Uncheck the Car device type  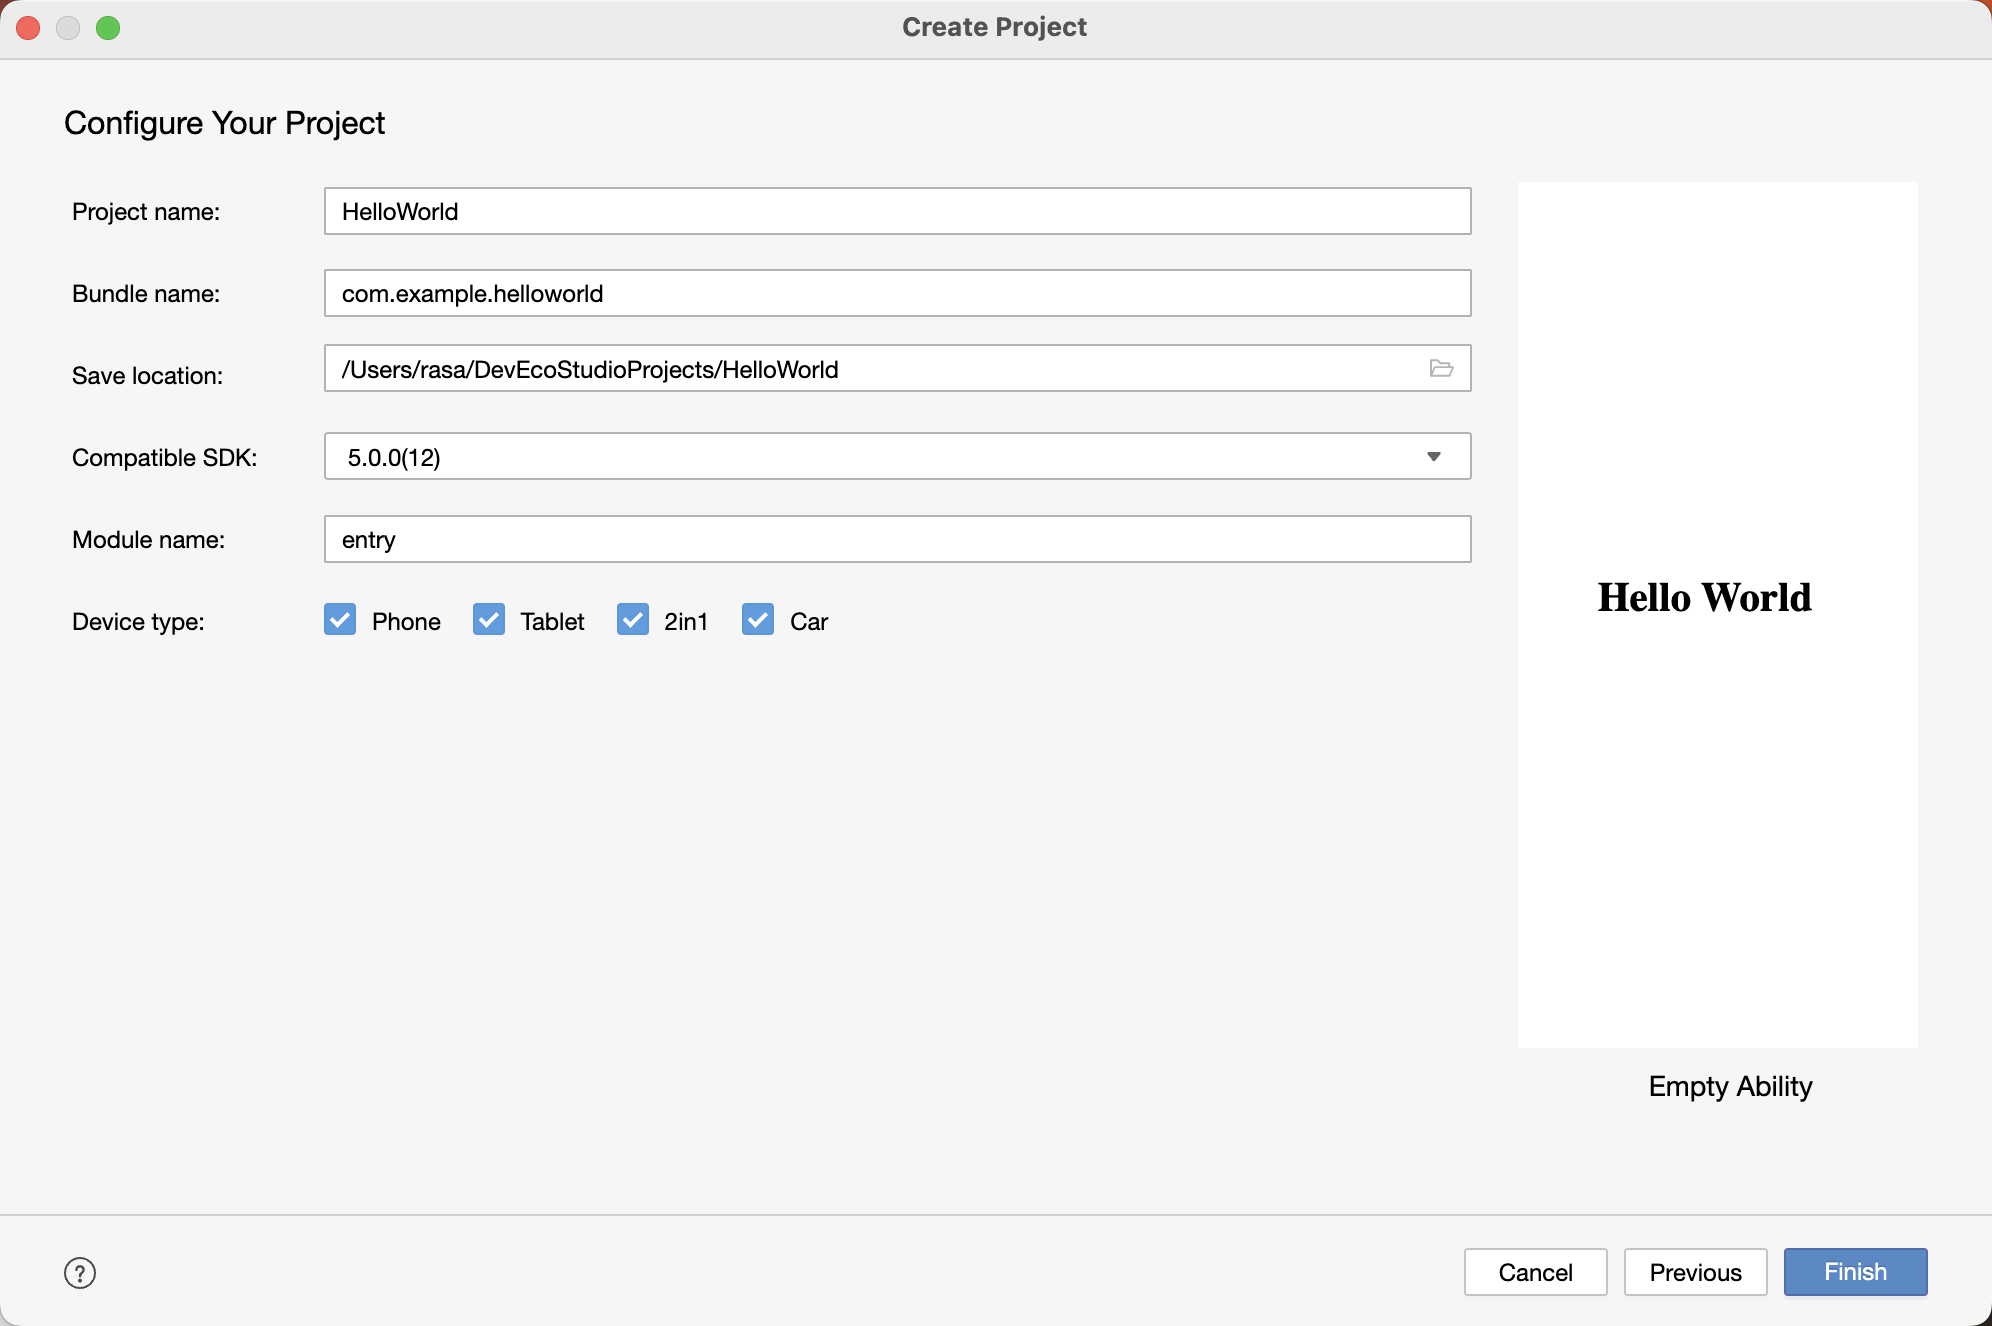[x=758, y=620]
